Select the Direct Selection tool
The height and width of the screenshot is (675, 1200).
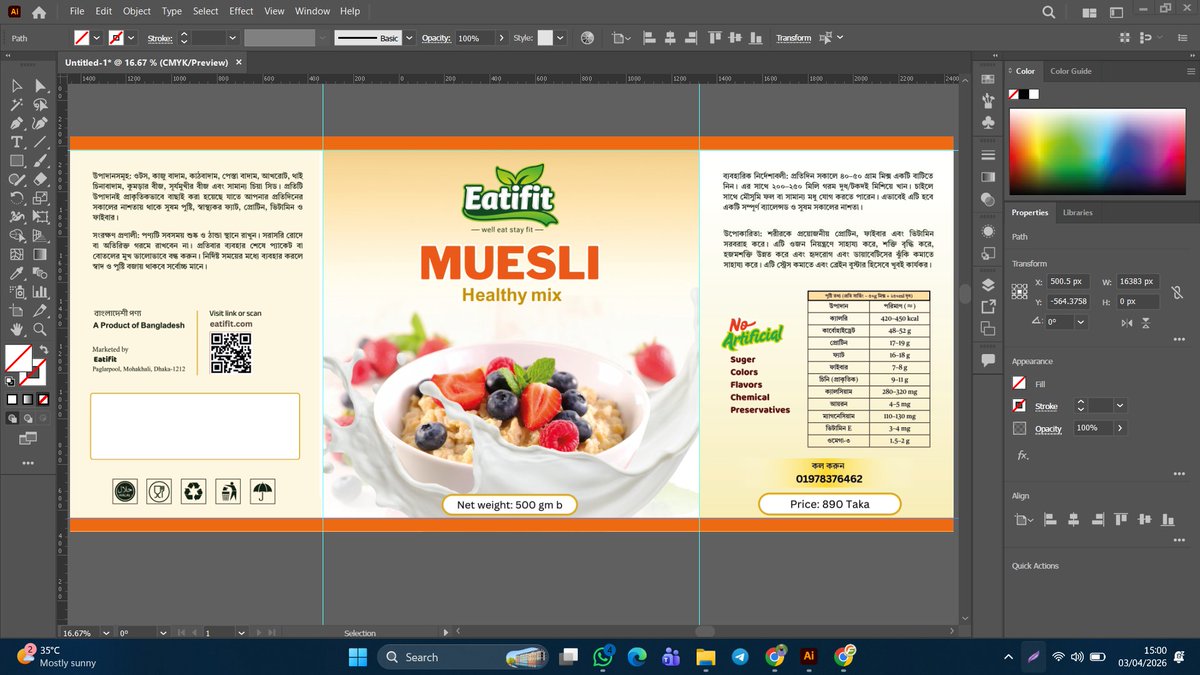[40, 87]
